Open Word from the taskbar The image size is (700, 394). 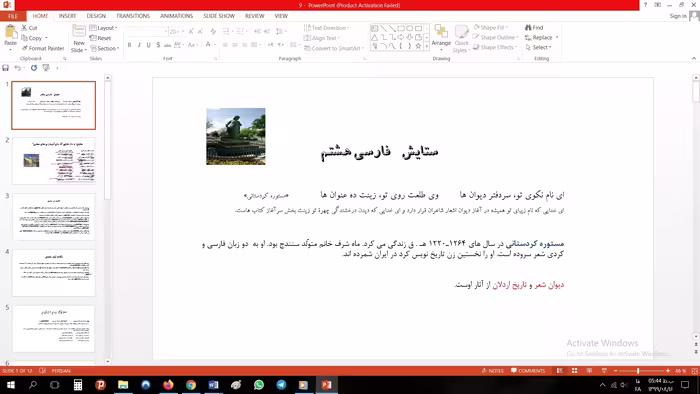click(x=213, y=385)
